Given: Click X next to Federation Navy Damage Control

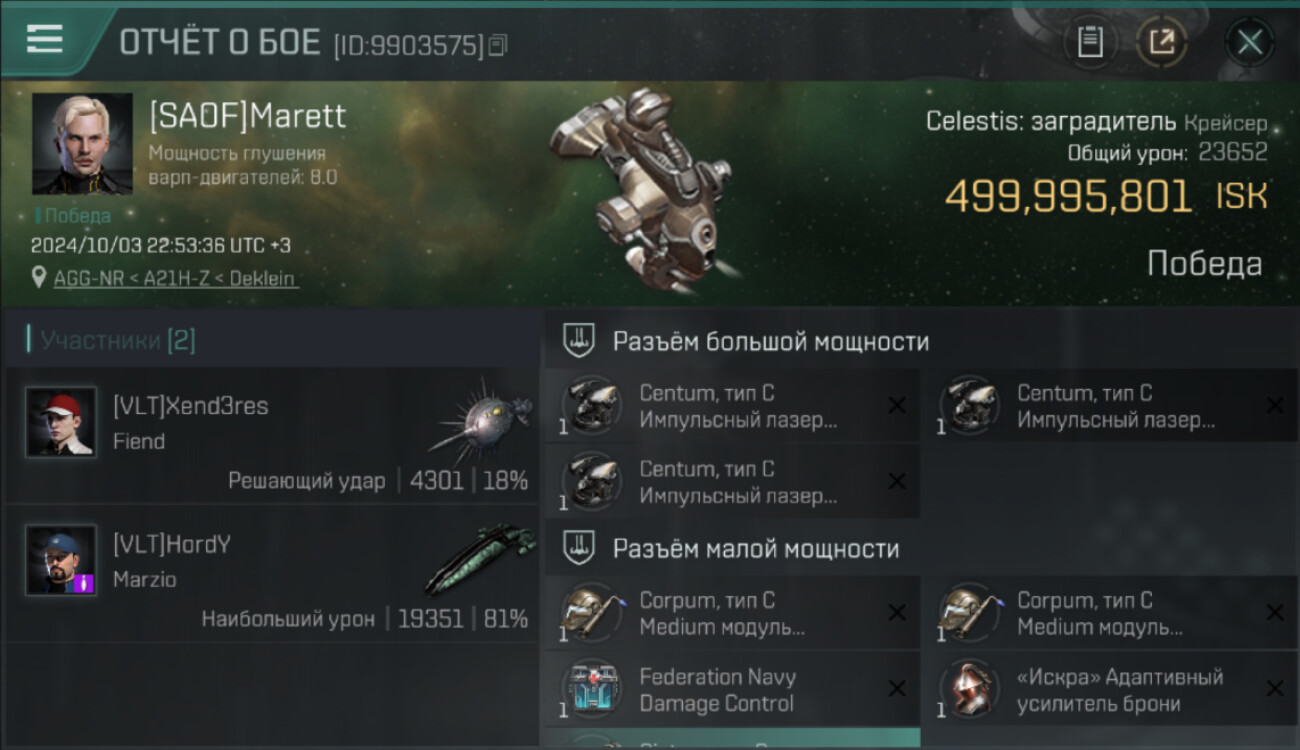Looking at the screenshot, I should click(897, 689).
